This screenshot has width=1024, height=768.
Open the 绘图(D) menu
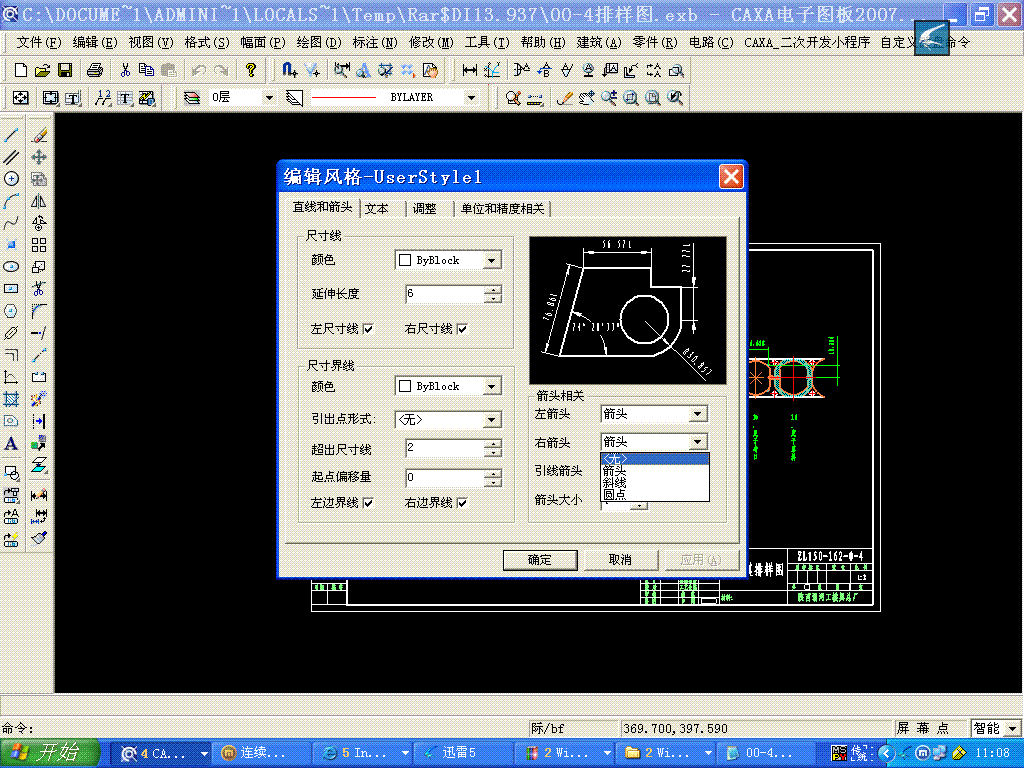click(319, 42)
